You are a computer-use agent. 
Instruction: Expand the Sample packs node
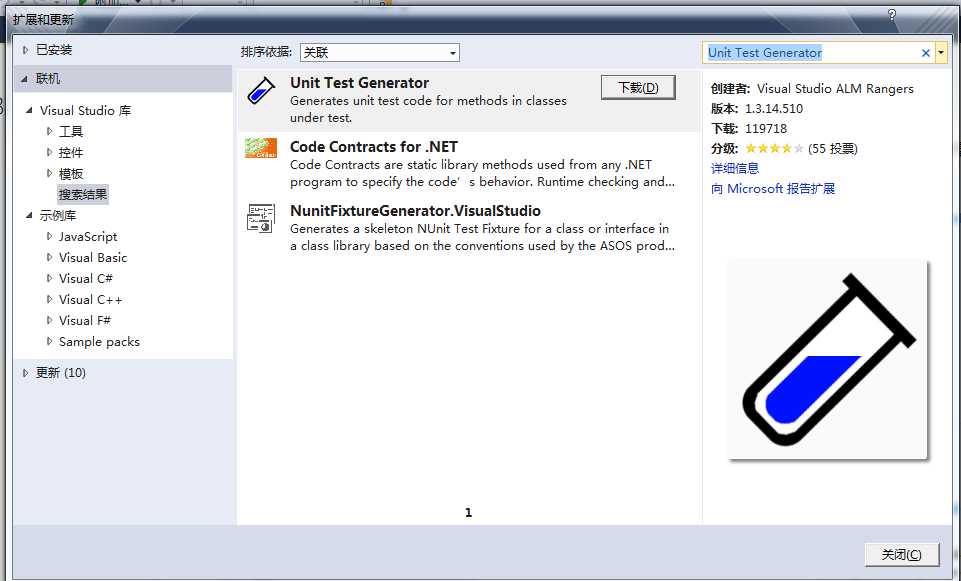pyautogui.click(x=50, y=341)
